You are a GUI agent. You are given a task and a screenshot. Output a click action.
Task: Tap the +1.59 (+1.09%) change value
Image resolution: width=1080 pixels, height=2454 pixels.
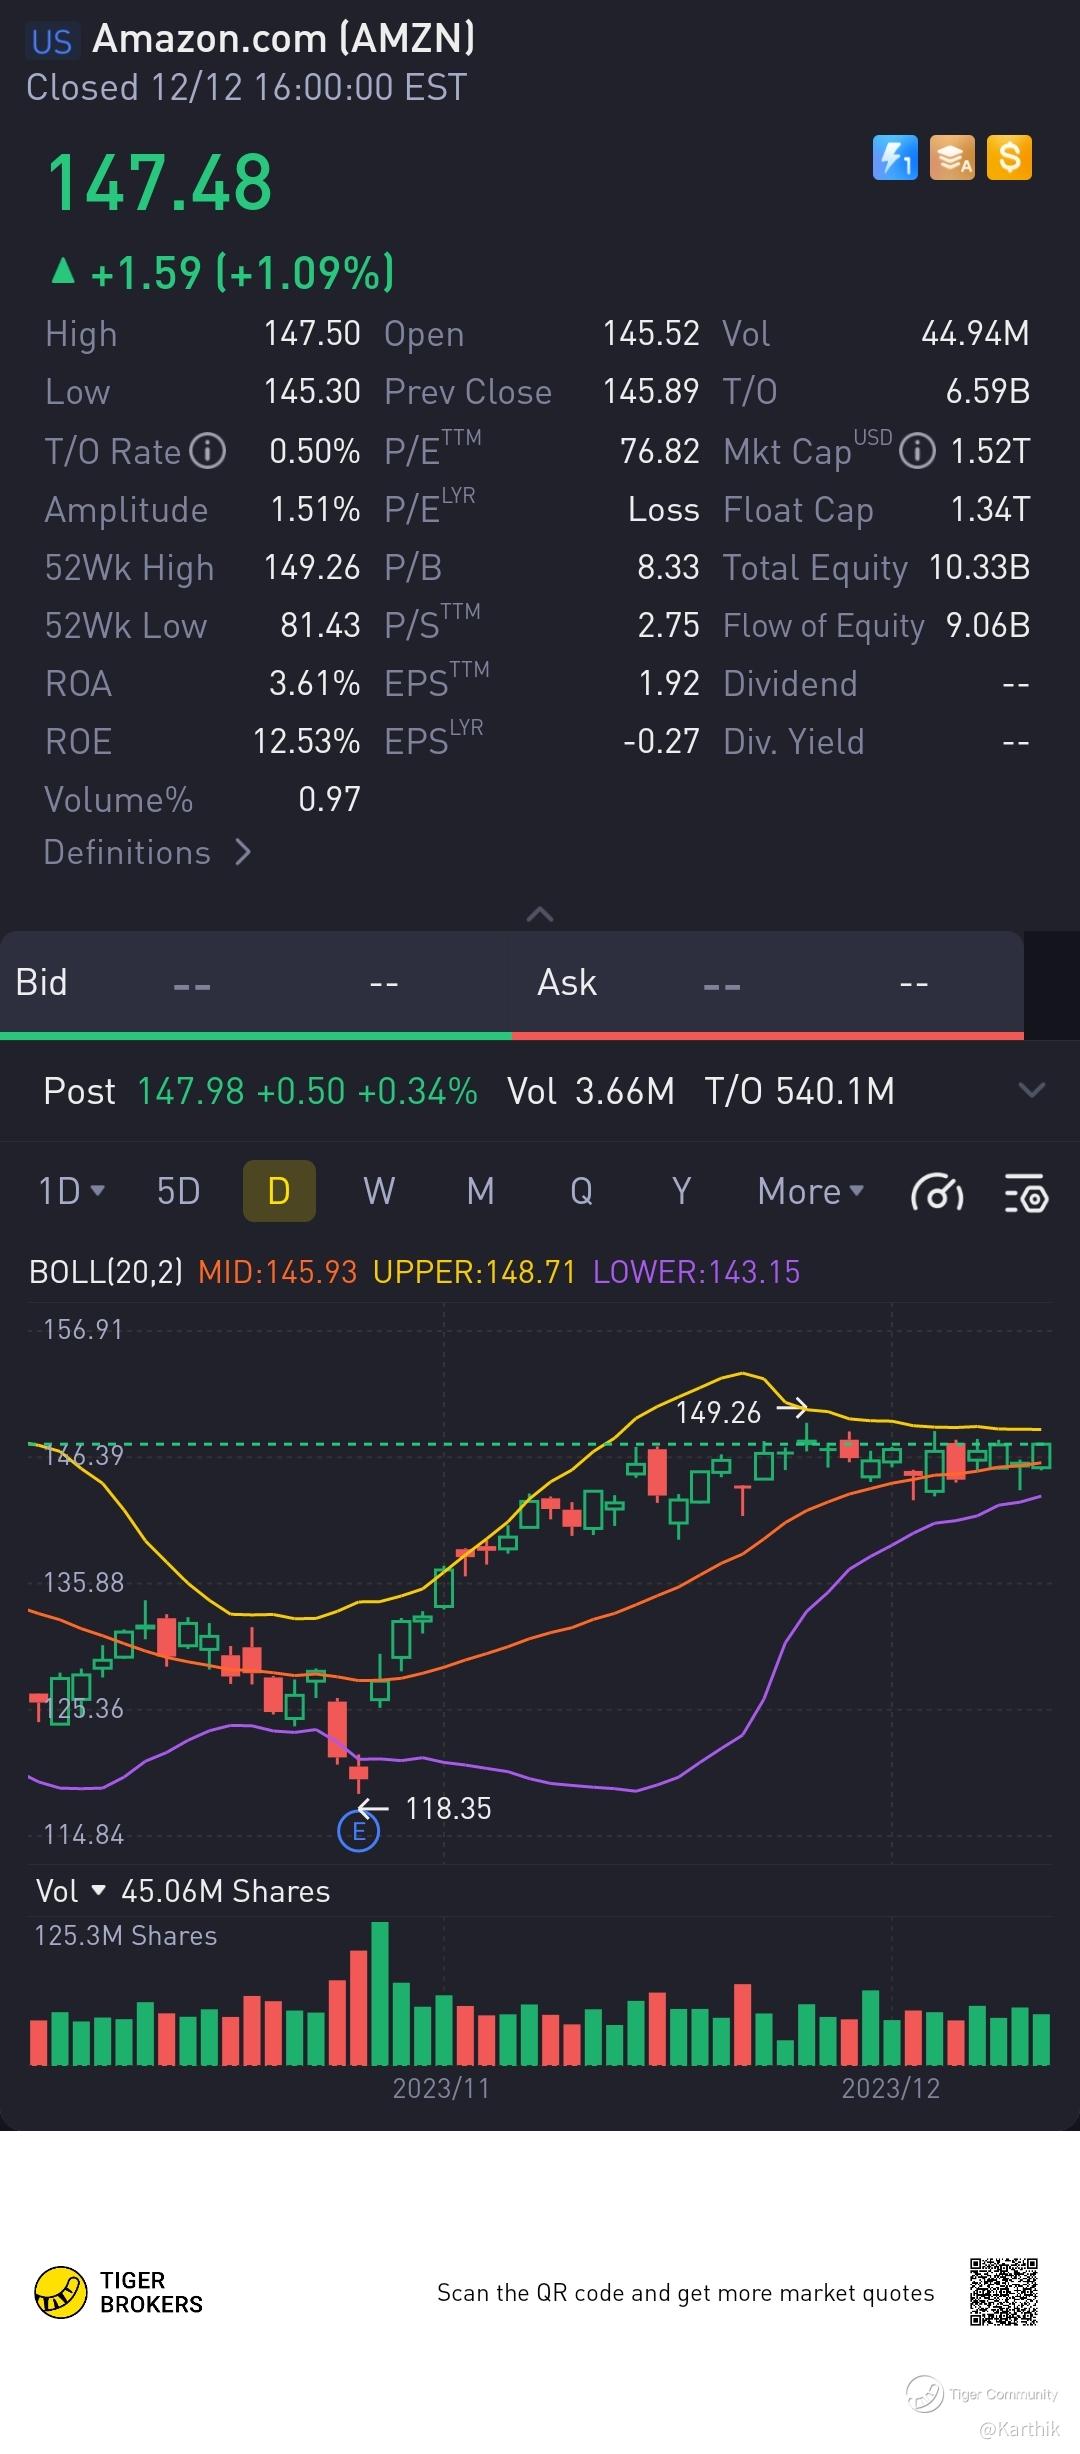coord(242,273)
